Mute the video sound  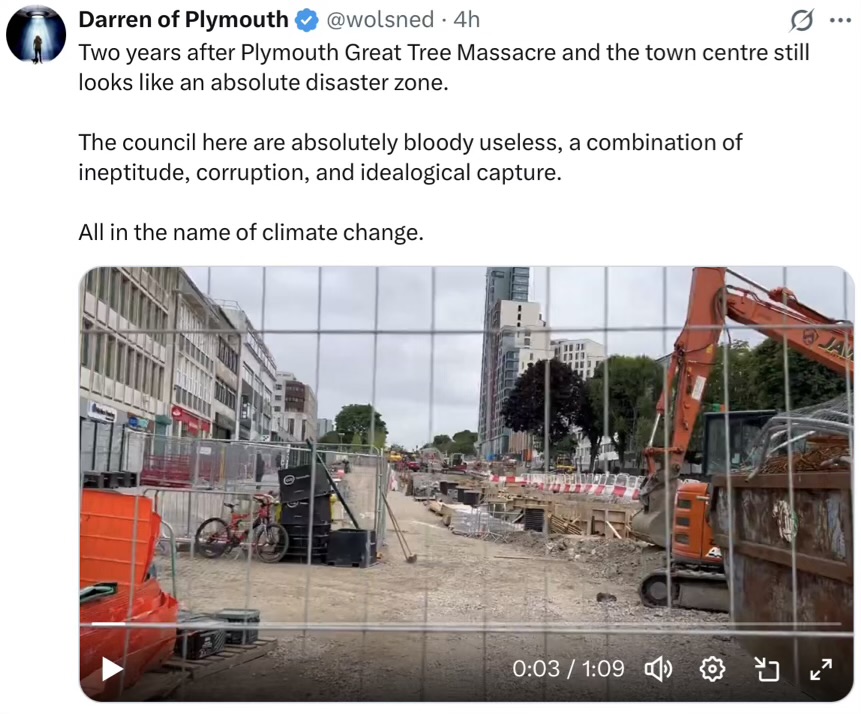pos(658,669)
